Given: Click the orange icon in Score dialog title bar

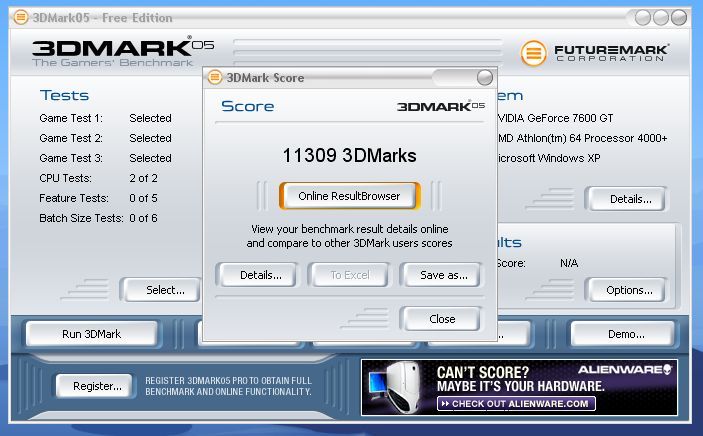Looking at the screenshot, I should tap(215, 78).
